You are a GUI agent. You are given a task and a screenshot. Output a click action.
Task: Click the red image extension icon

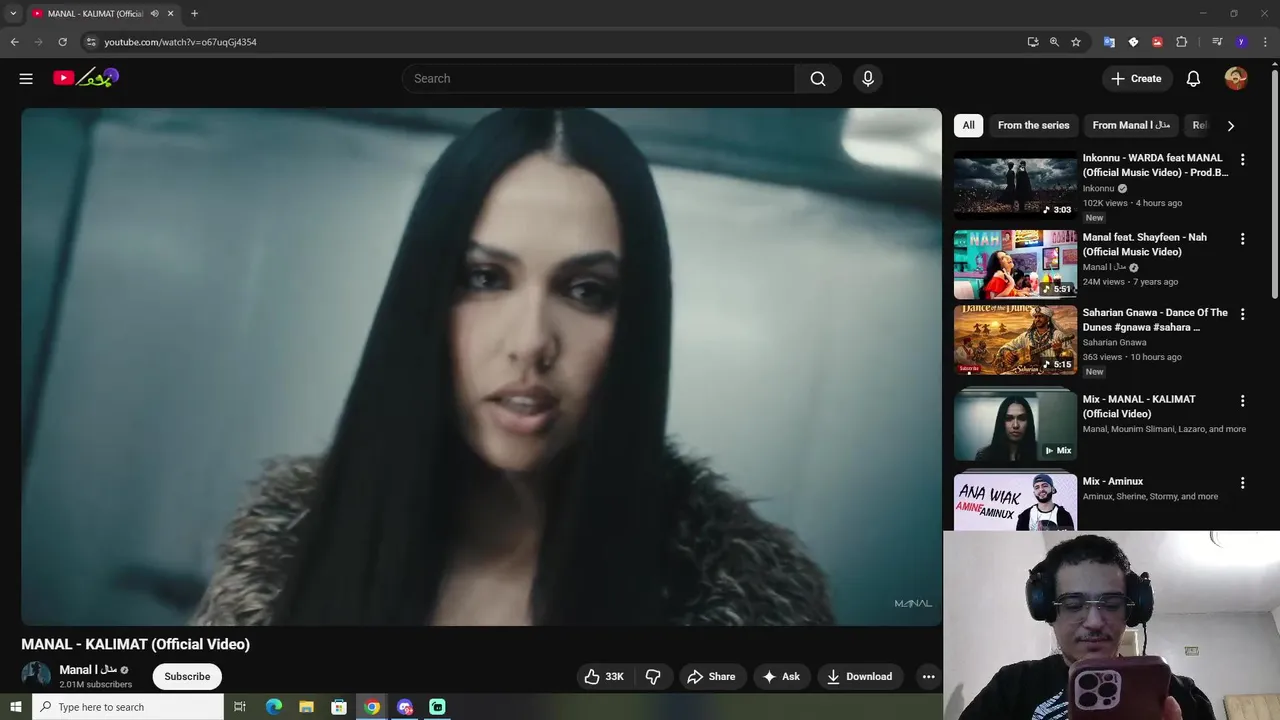click(x=1157, y=42)
